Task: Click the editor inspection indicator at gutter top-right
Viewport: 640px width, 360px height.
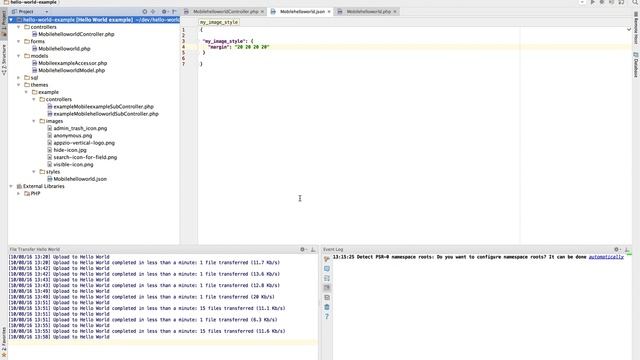Action: click(629, 29)
